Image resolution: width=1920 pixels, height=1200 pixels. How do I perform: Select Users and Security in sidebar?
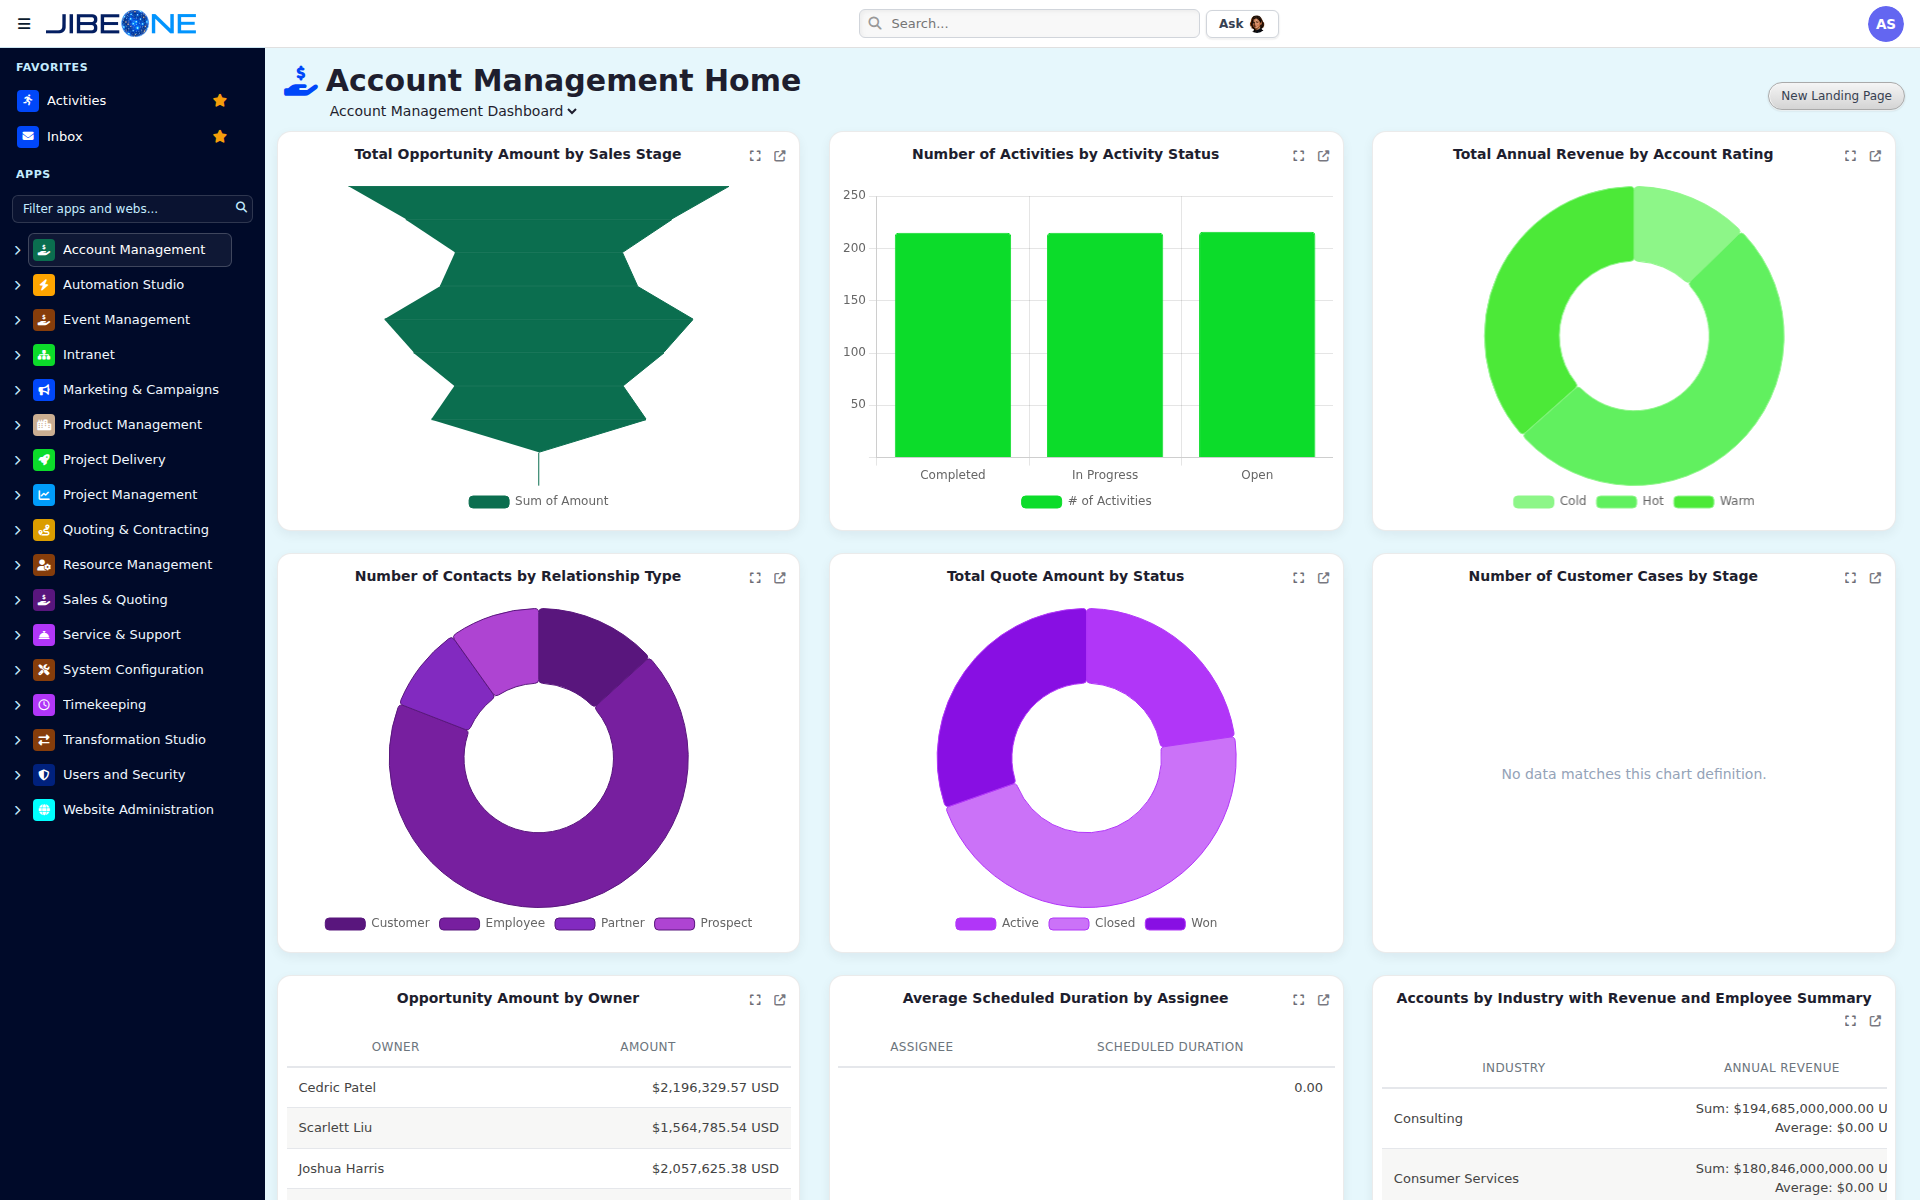(x=124, y=775)
